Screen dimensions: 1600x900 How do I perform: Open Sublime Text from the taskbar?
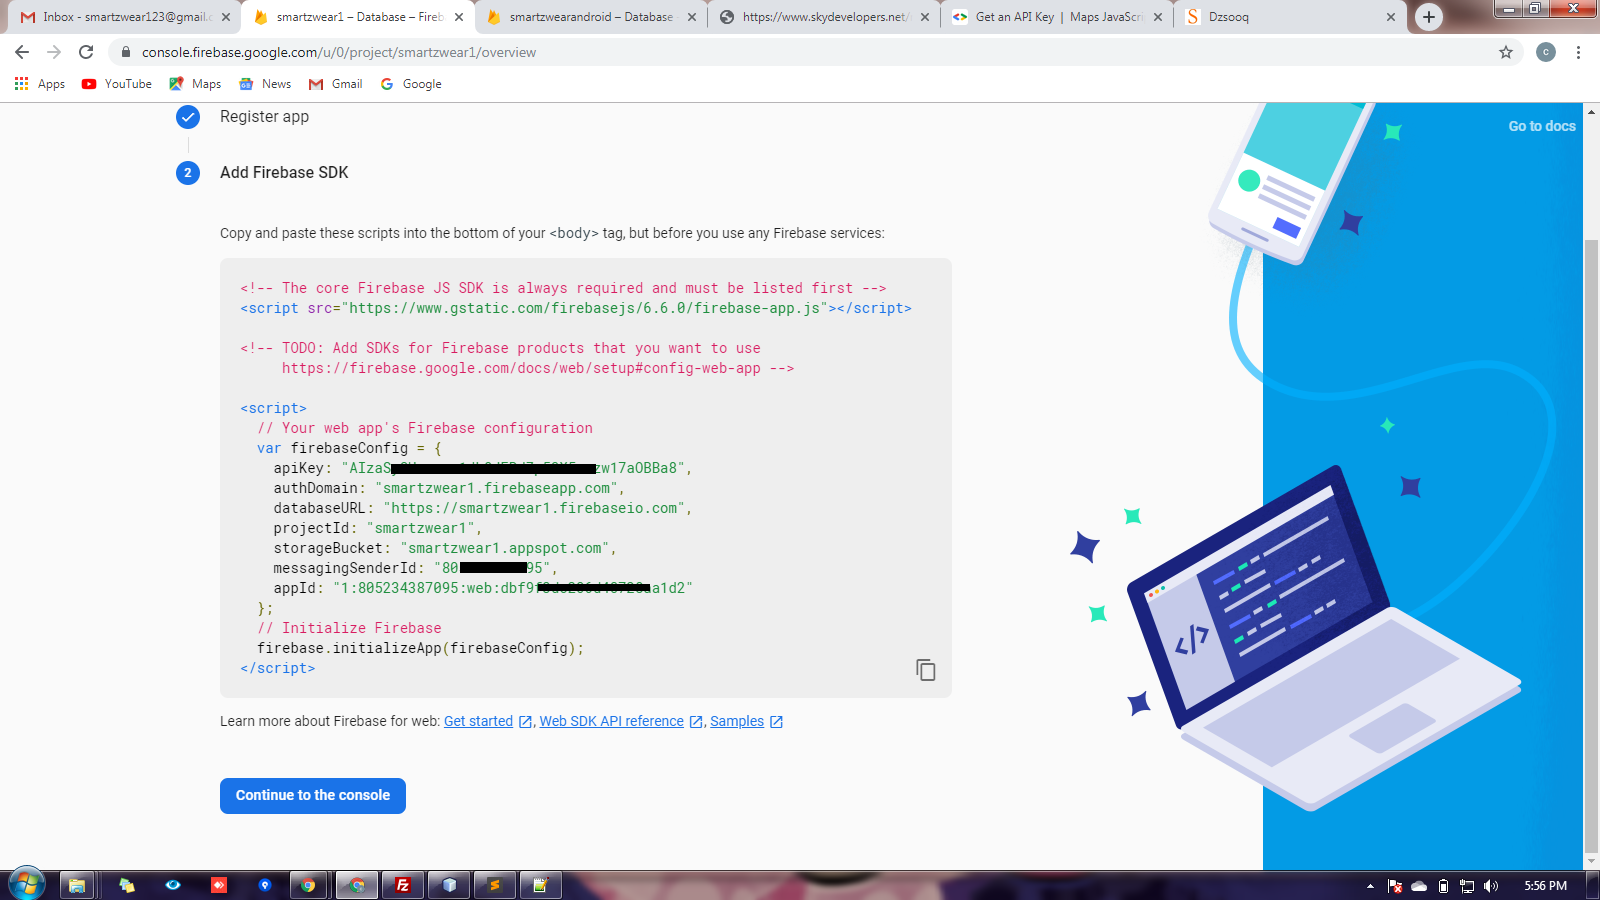coord(495,885)
